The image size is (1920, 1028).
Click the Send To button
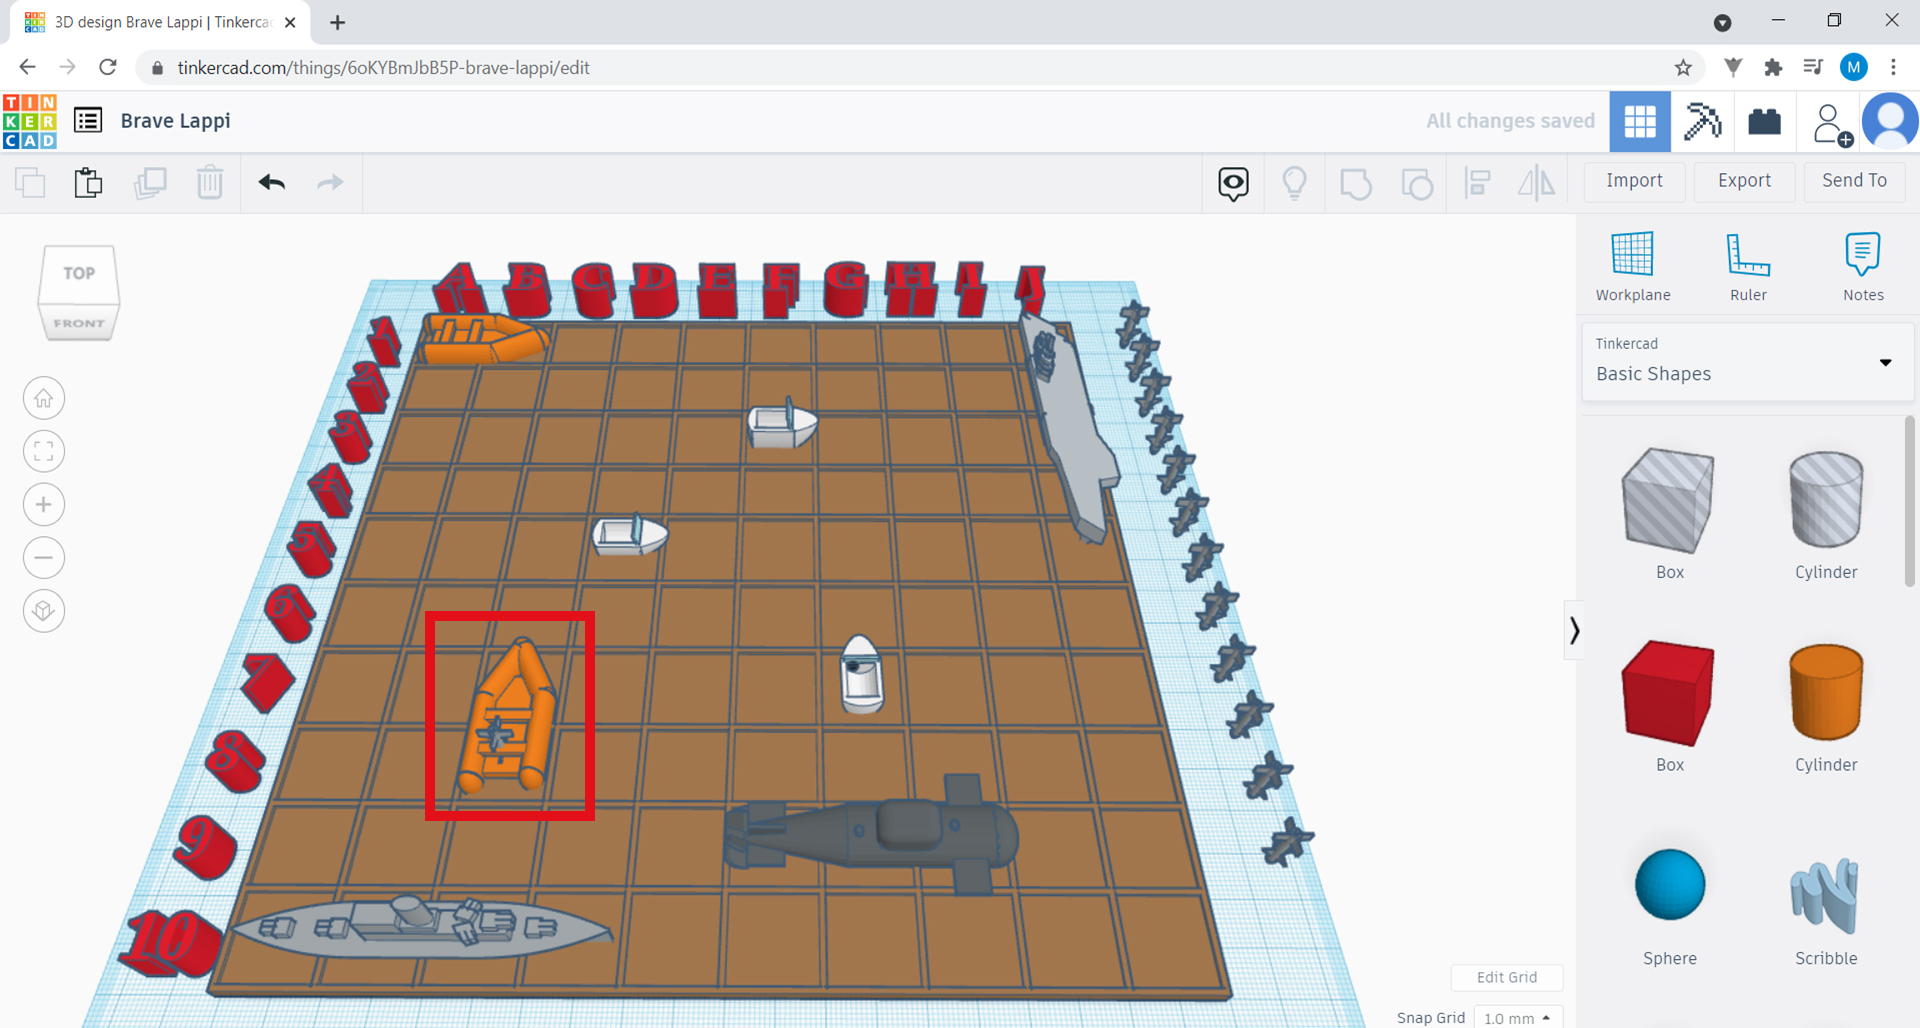pos(1854,181)
